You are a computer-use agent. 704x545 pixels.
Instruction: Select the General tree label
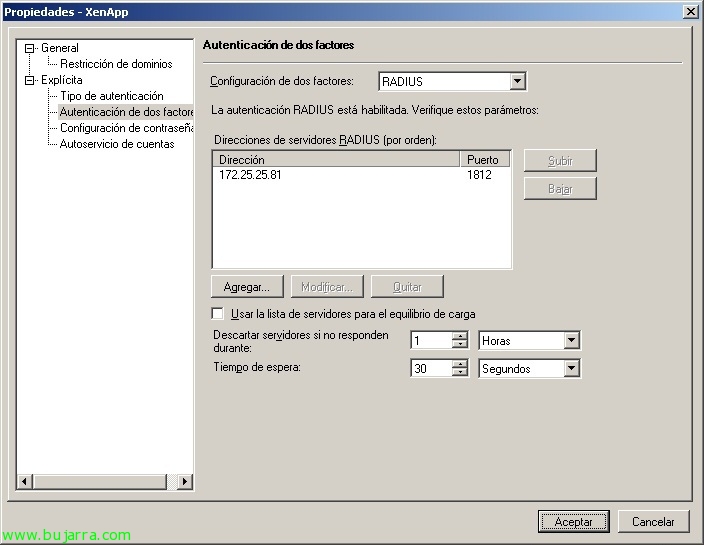[x=60, y=48]
